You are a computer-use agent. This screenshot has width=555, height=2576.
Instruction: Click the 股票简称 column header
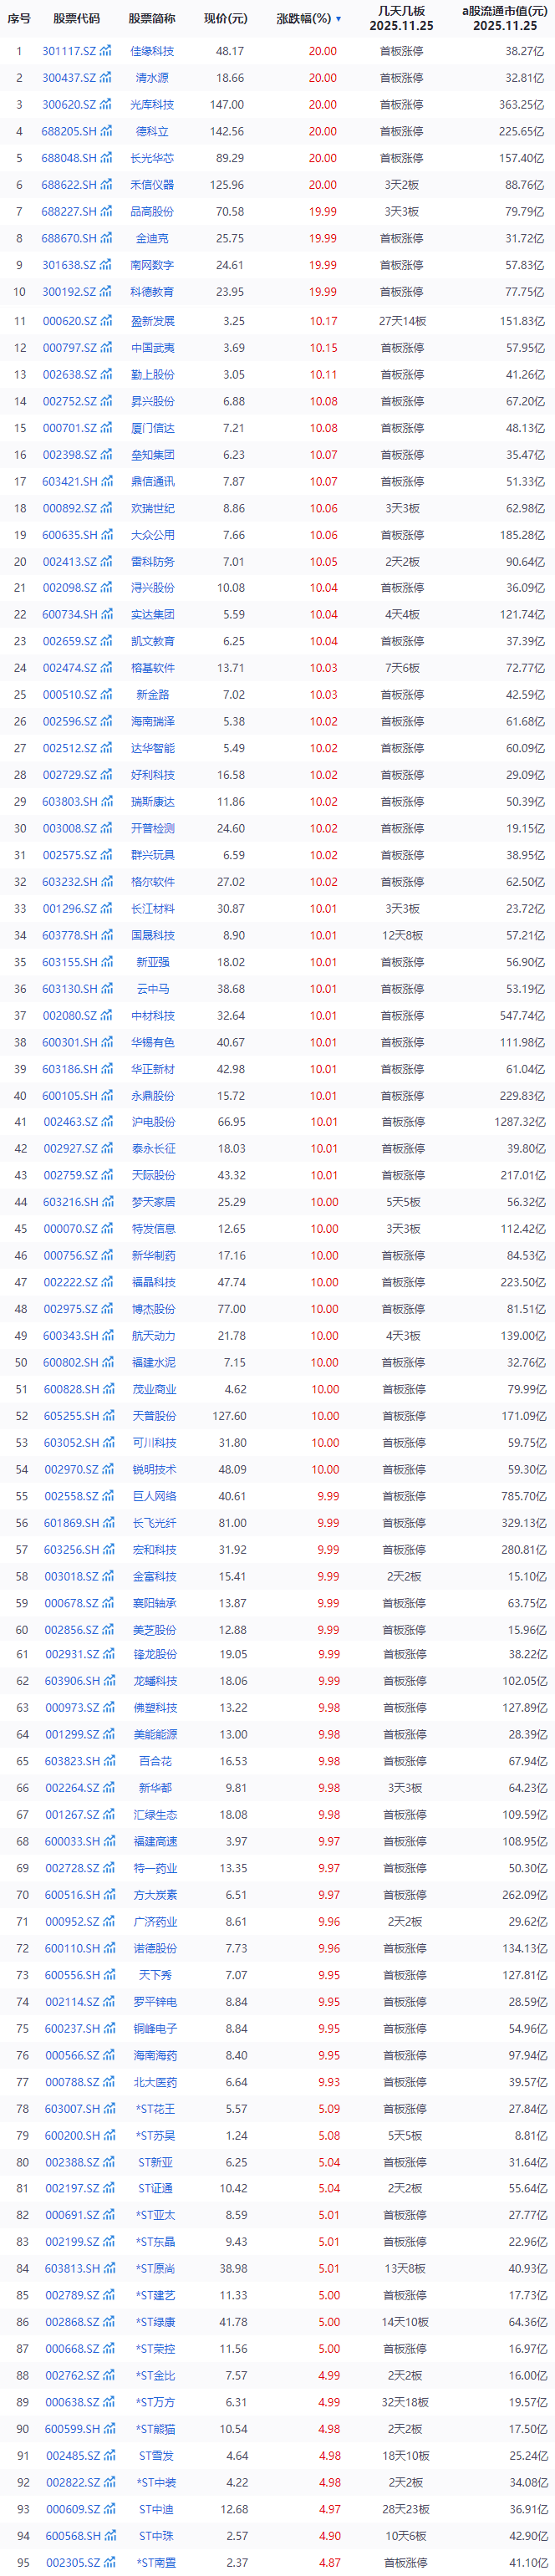[x=152, y=19]
